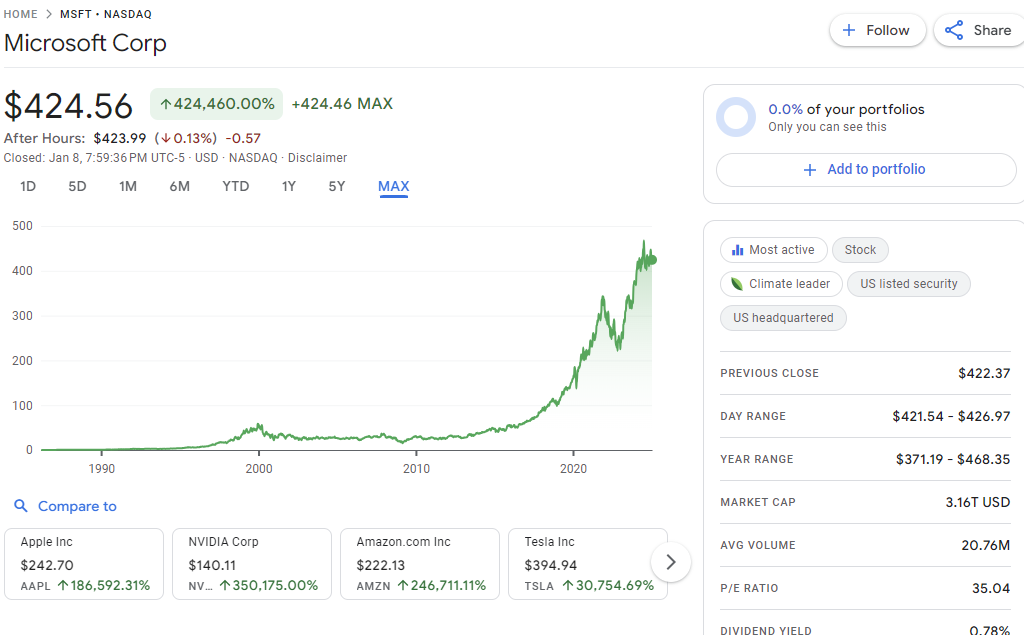The height and width of the screenshot is (635, 1024).
Task: Show the 1Y chart range
Action: pos(289,186)
